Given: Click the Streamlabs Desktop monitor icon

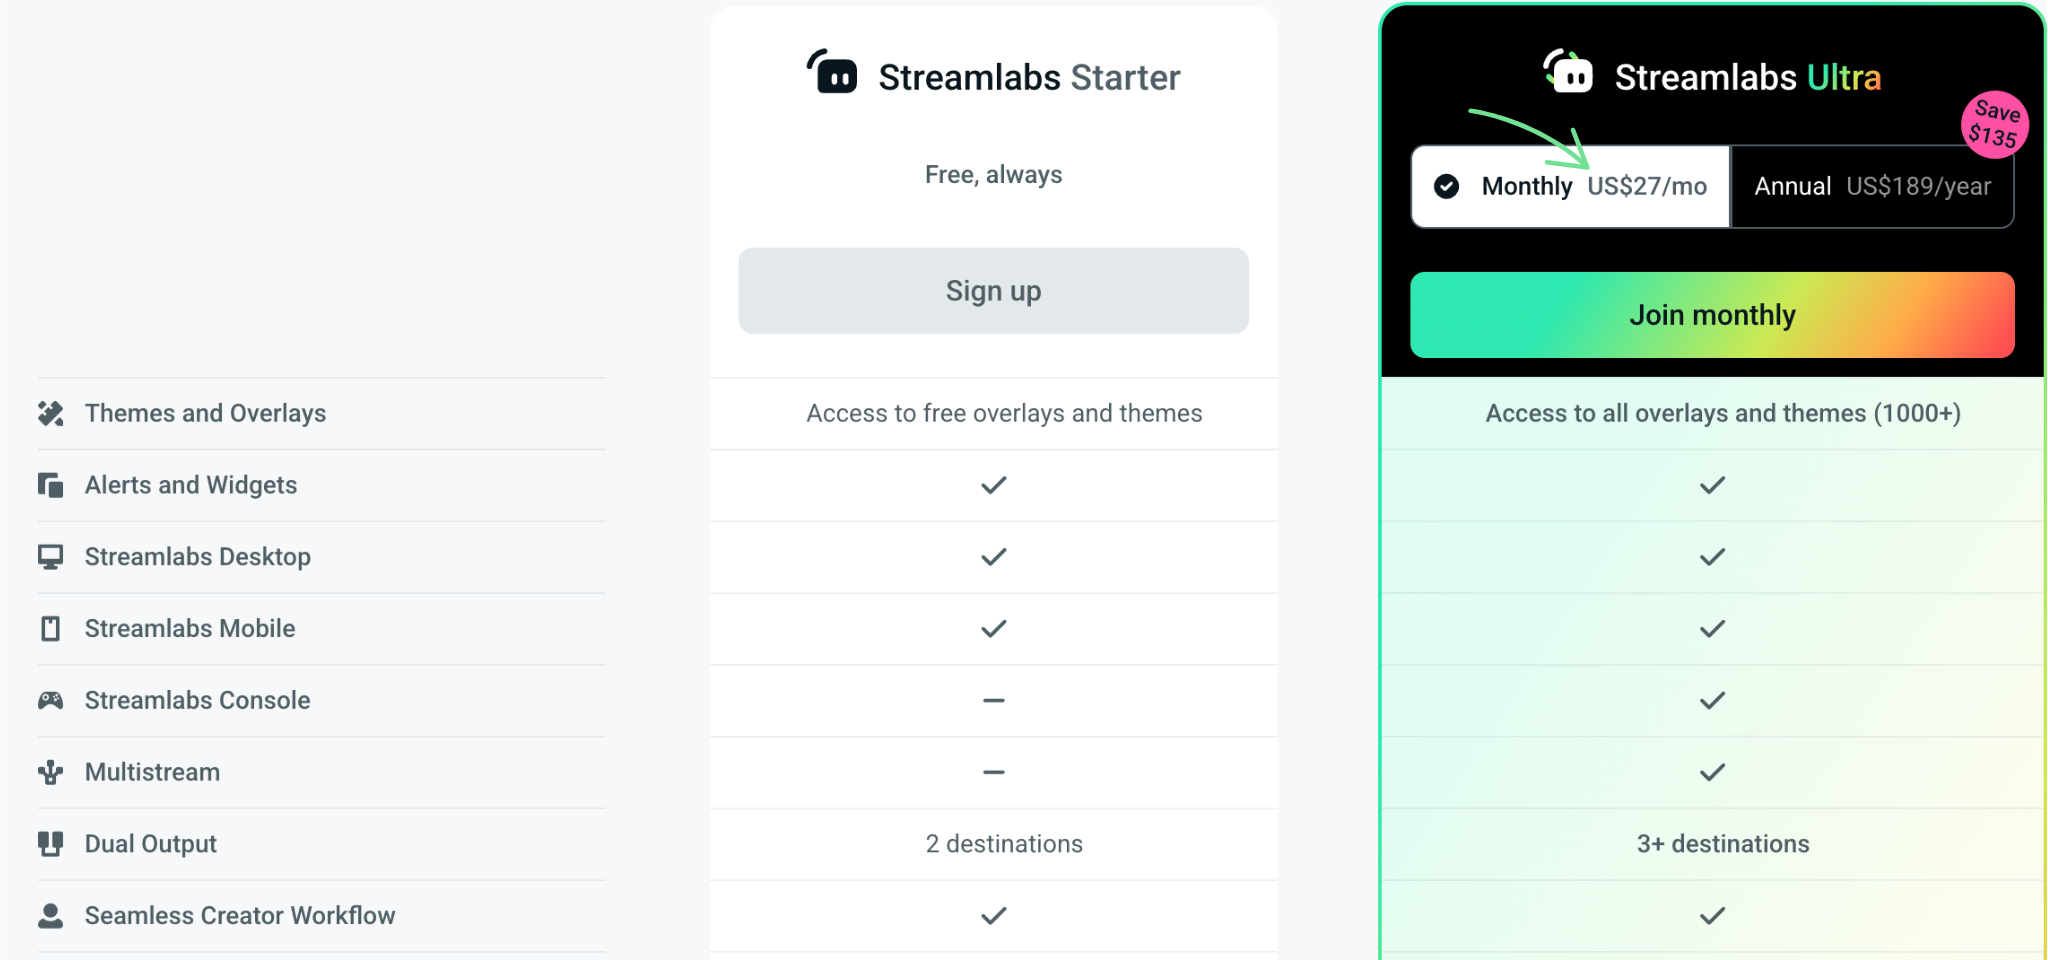Looking at the screenshot, I should [x=50, y=557].
